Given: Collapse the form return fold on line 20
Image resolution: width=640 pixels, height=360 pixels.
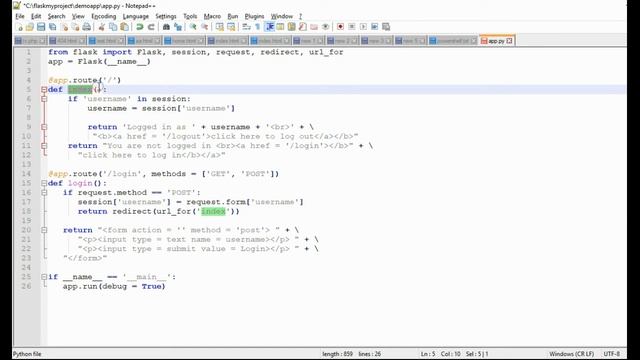Looking at the screenshot, I should 44,230.
